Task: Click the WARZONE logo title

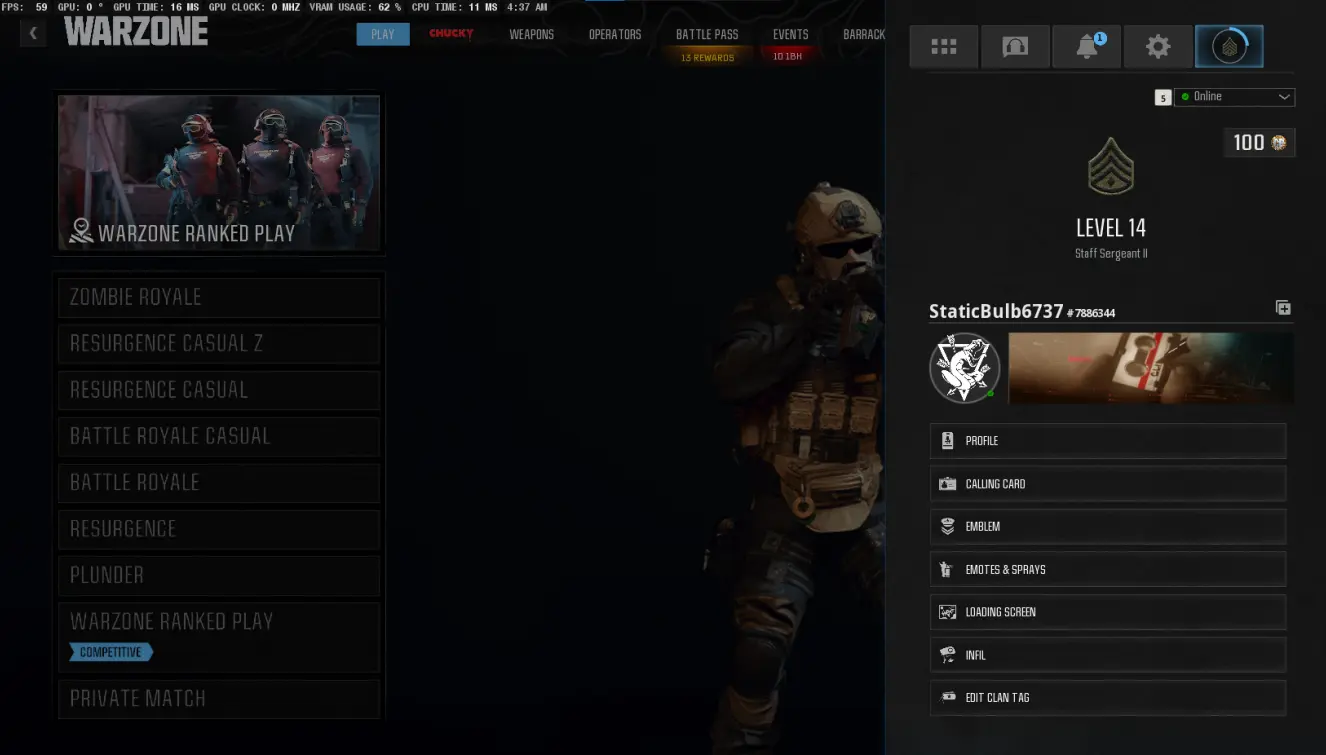Action: click(136, 32)
